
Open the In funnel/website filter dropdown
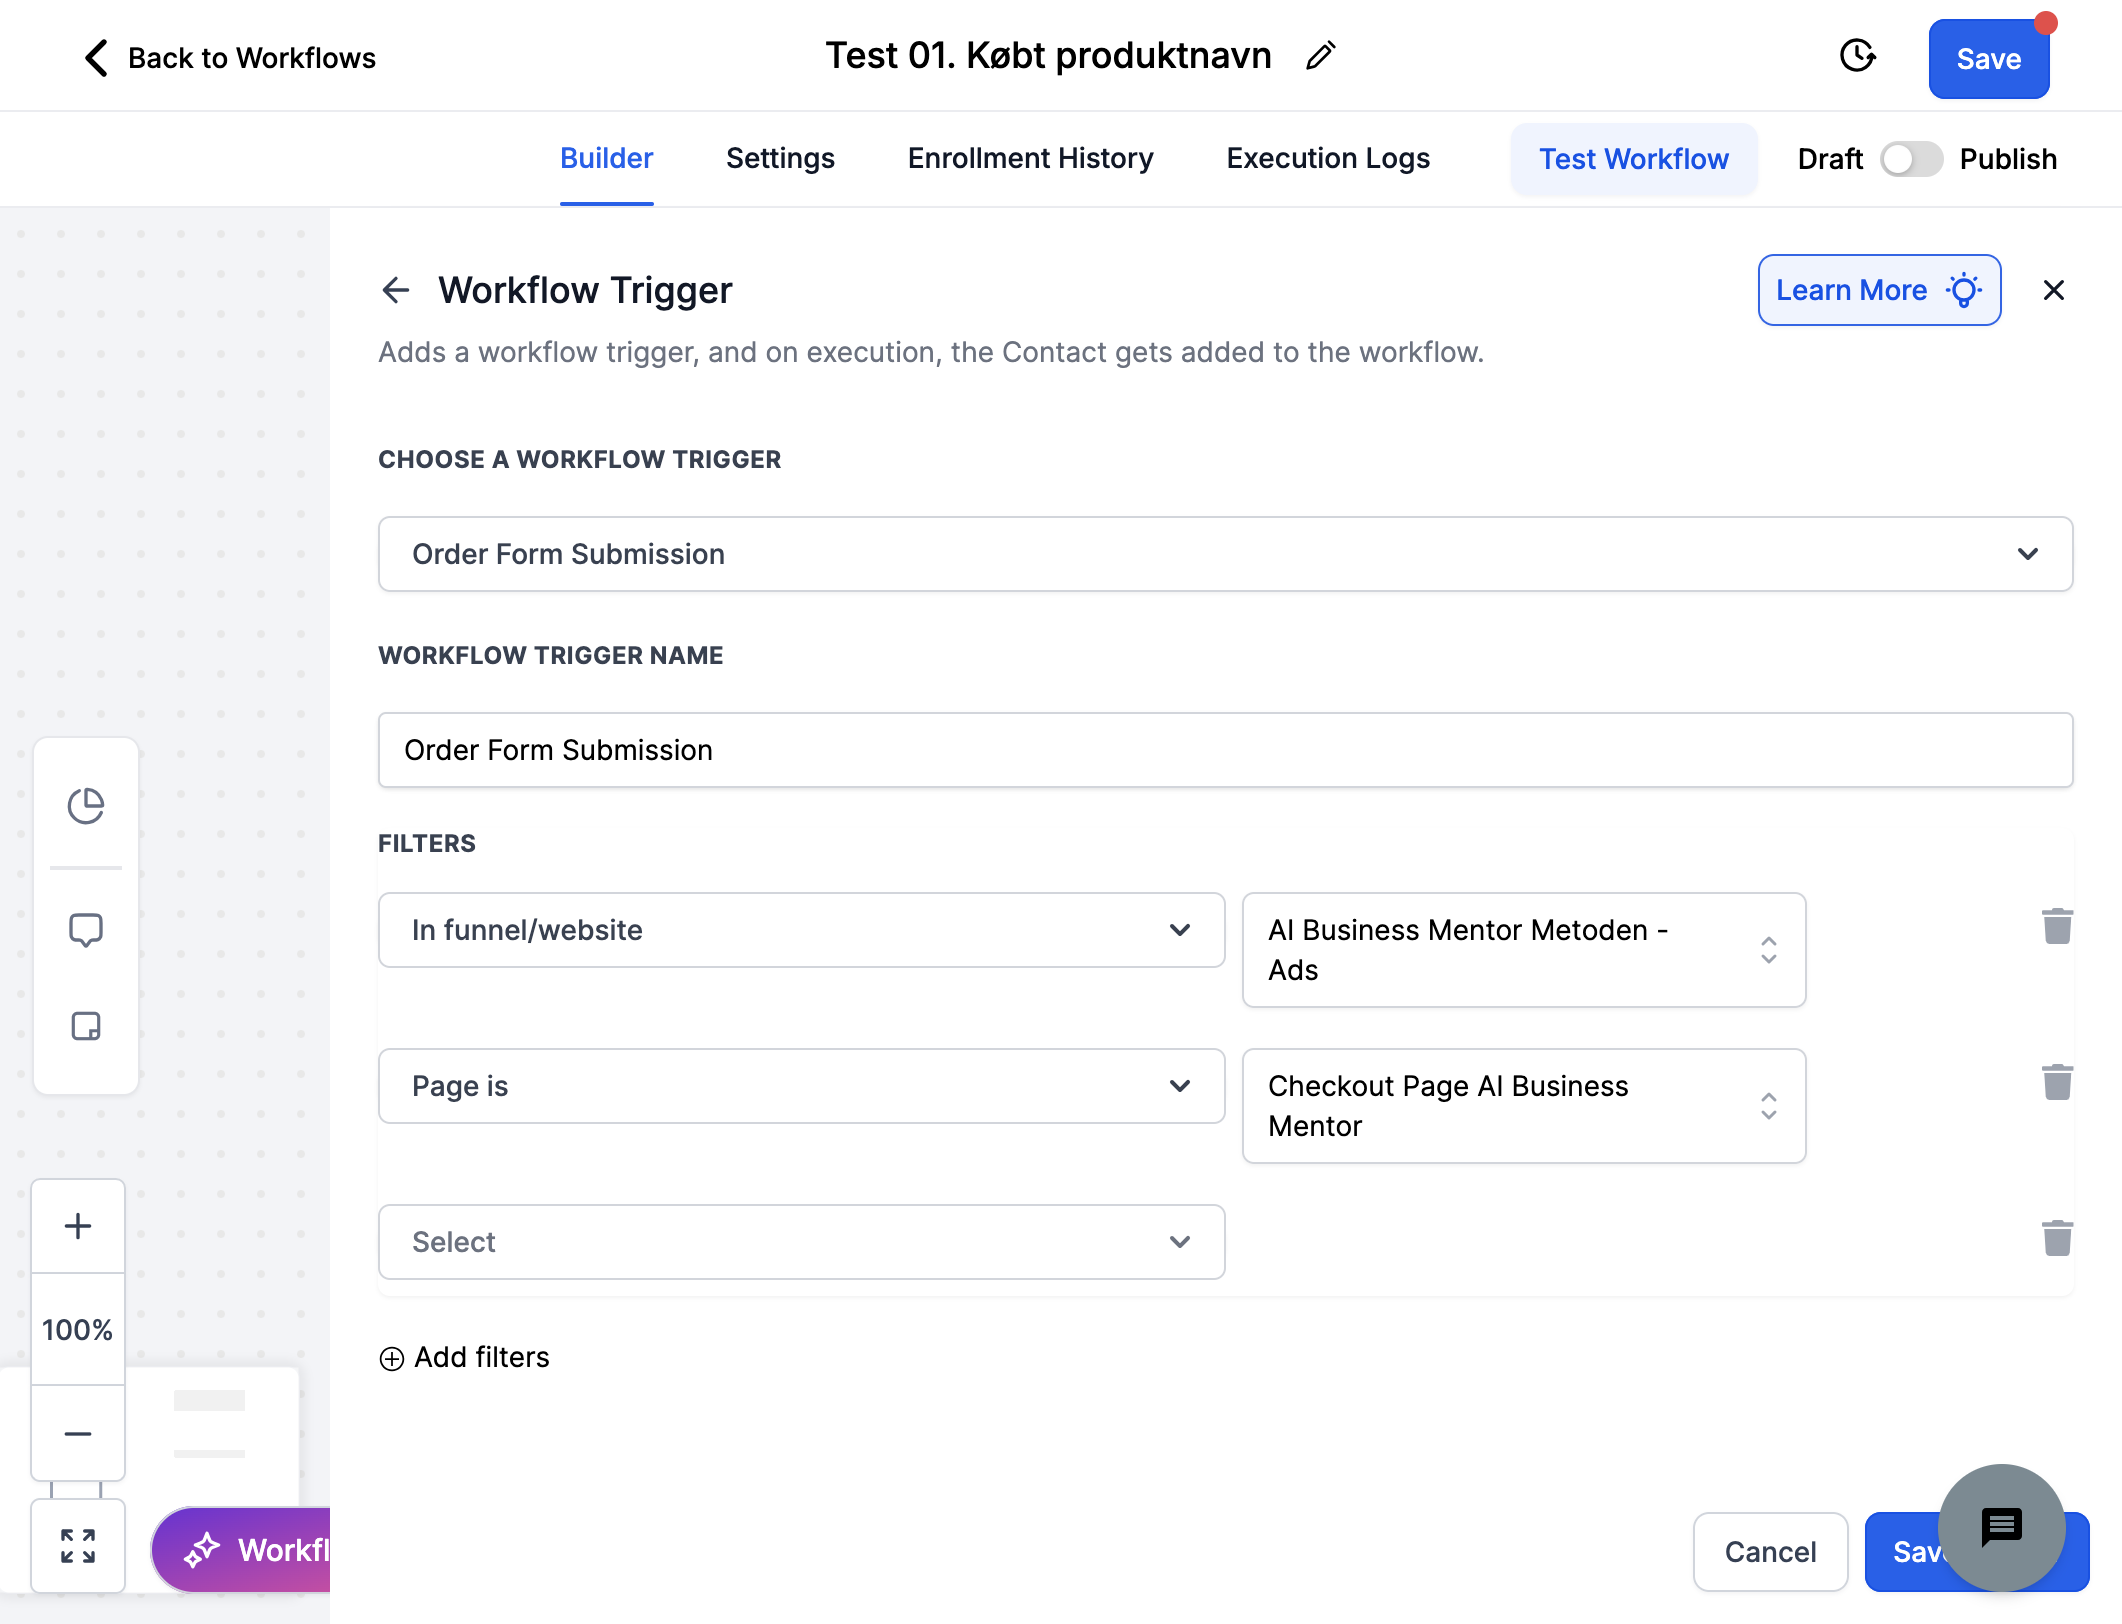(x=801, y=930)
